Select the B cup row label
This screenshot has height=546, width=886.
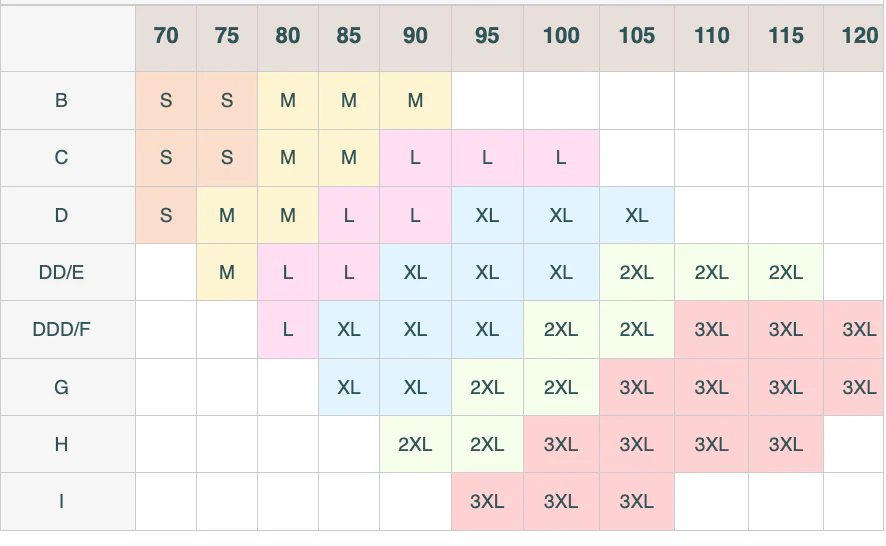pyautogui.click(x=62, y=100)
